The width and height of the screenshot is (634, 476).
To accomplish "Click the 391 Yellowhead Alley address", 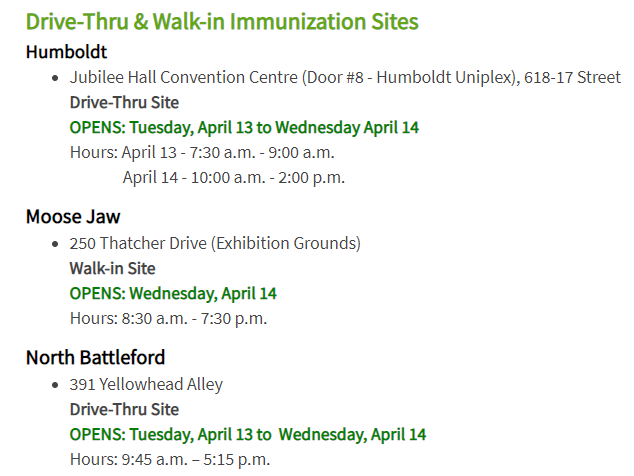I will (146, 384).
